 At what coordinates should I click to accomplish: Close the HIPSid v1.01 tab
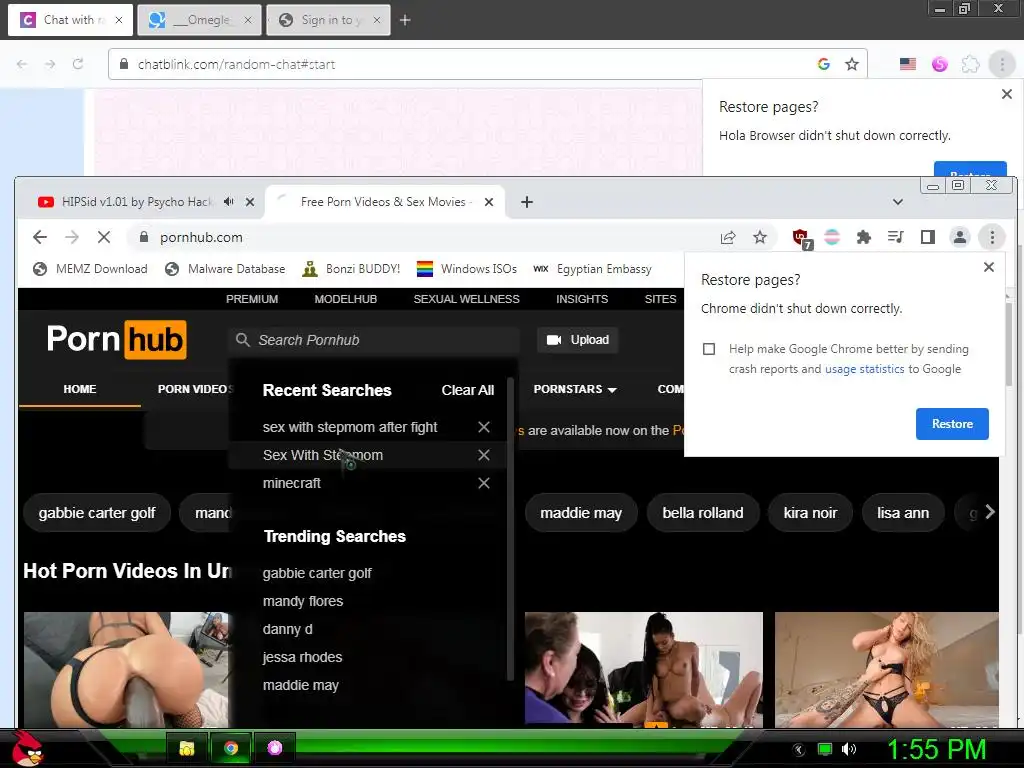click(x=249, y=202)
